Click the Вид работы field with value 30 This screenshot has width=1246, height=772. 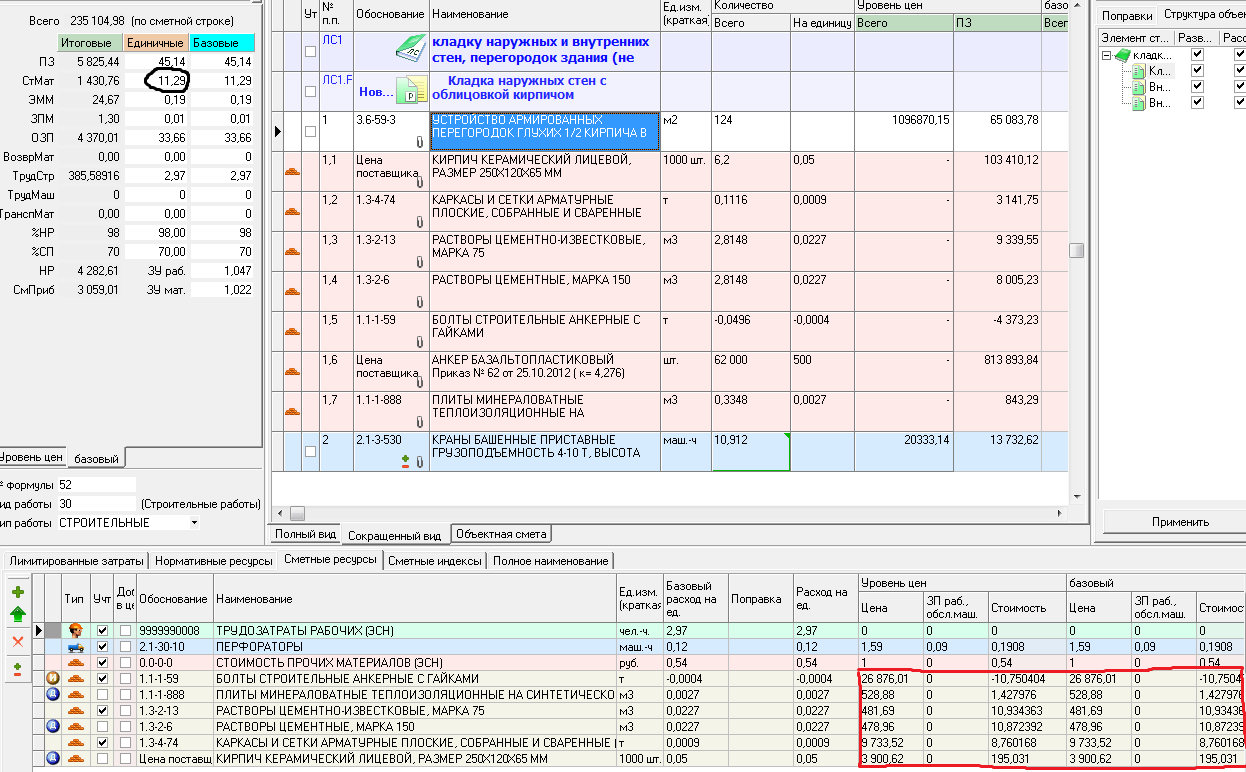97,504
